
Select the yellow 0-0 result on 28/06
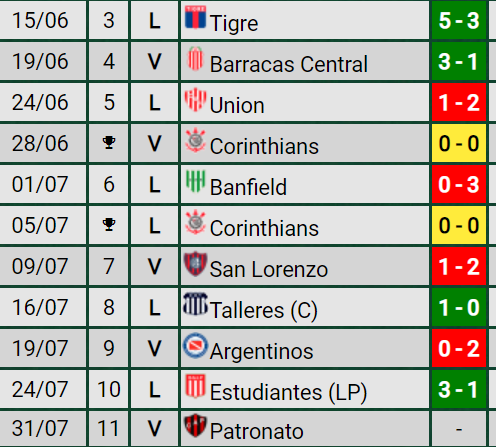(459, 143)
